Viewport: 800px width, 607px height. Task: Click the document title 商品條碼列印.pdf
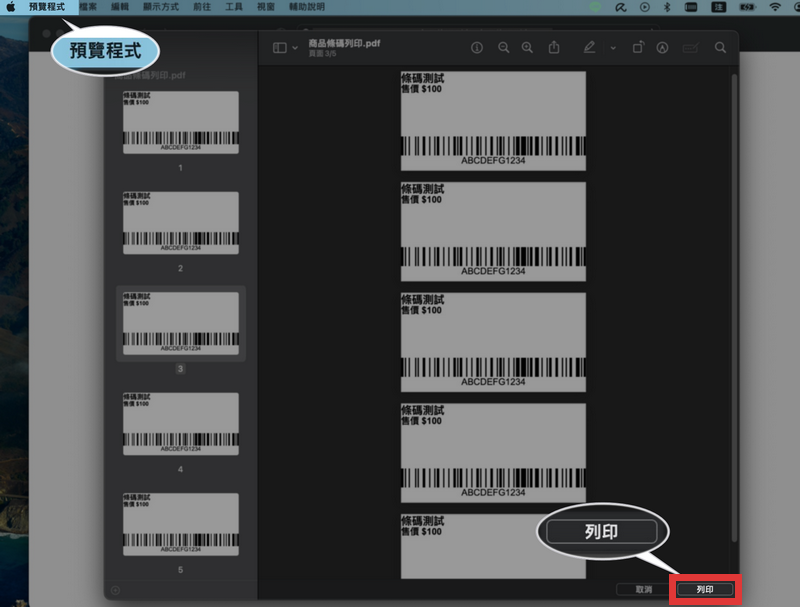(x=344, y=43)
